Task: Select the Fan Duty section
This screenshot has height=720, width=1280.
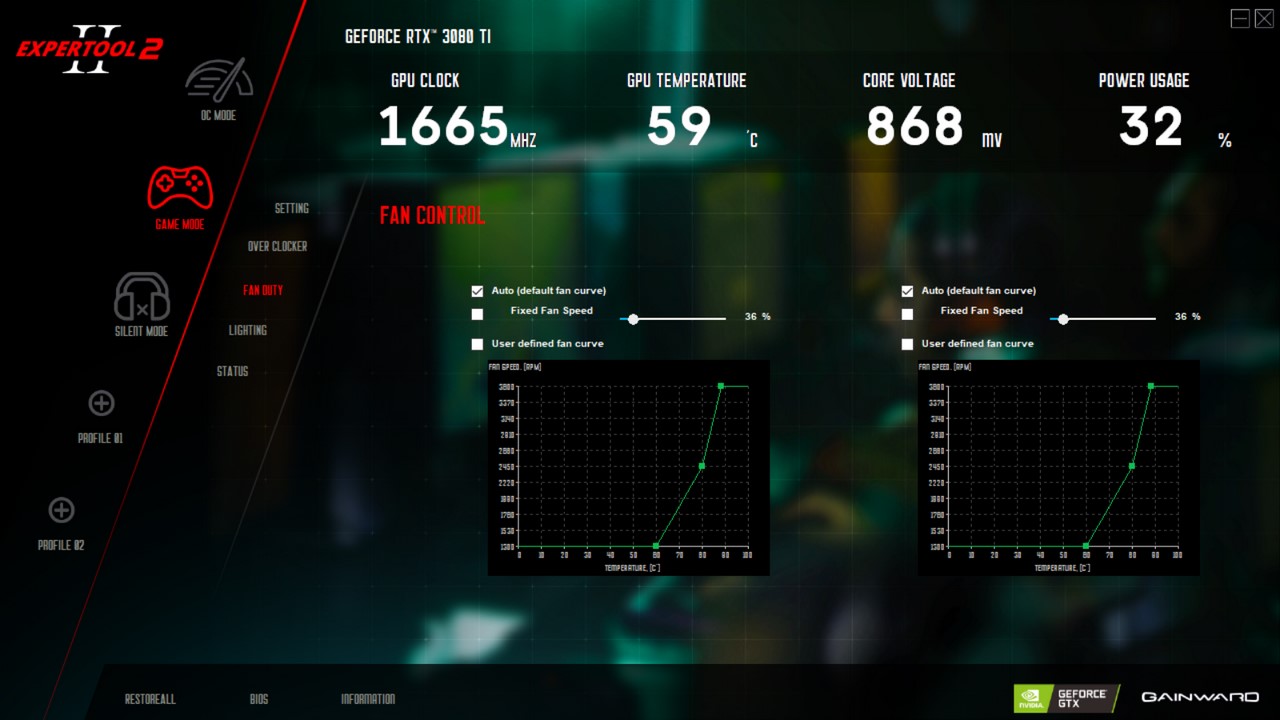Action: tap(263, 290)
